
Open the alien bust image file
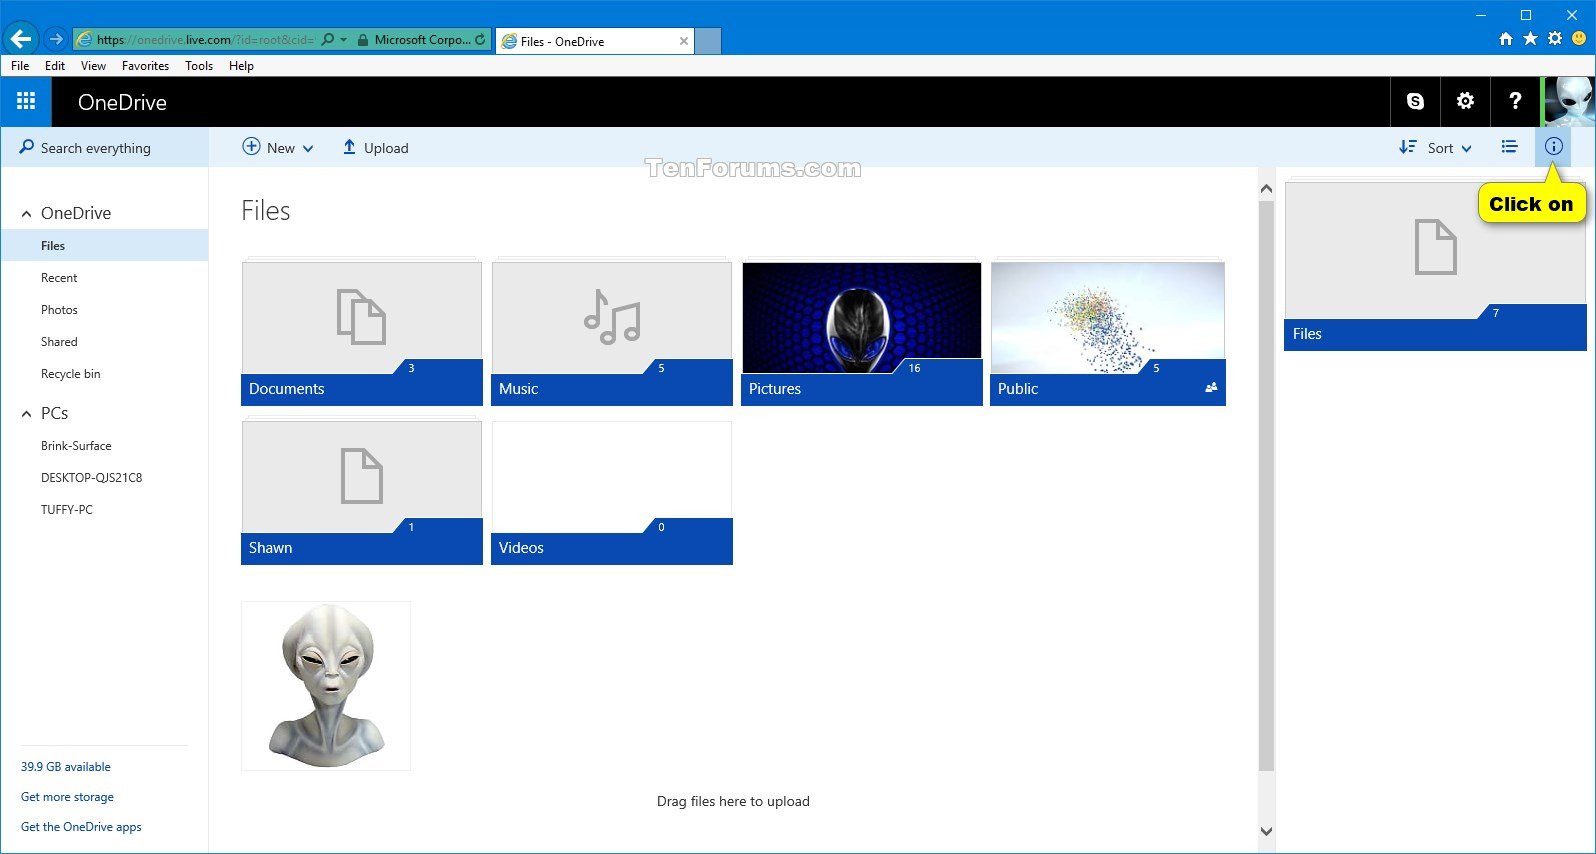point(326,686)
